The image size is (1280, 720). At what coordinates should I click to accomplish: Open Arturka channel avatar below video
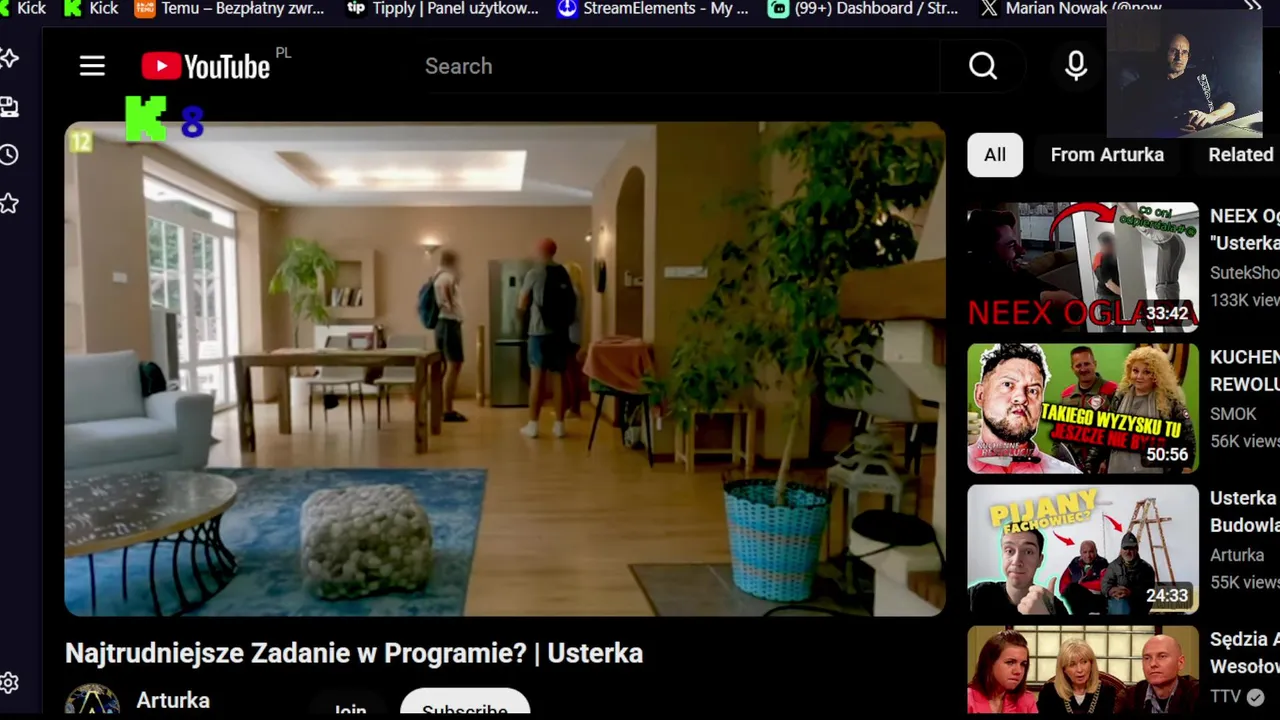(x=92, y=700)
